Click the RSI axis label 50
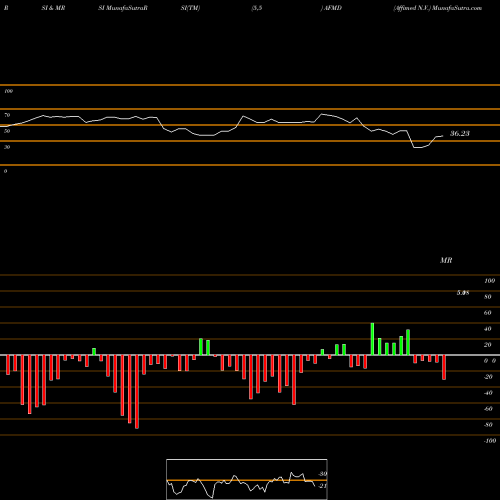 (7, 131)
